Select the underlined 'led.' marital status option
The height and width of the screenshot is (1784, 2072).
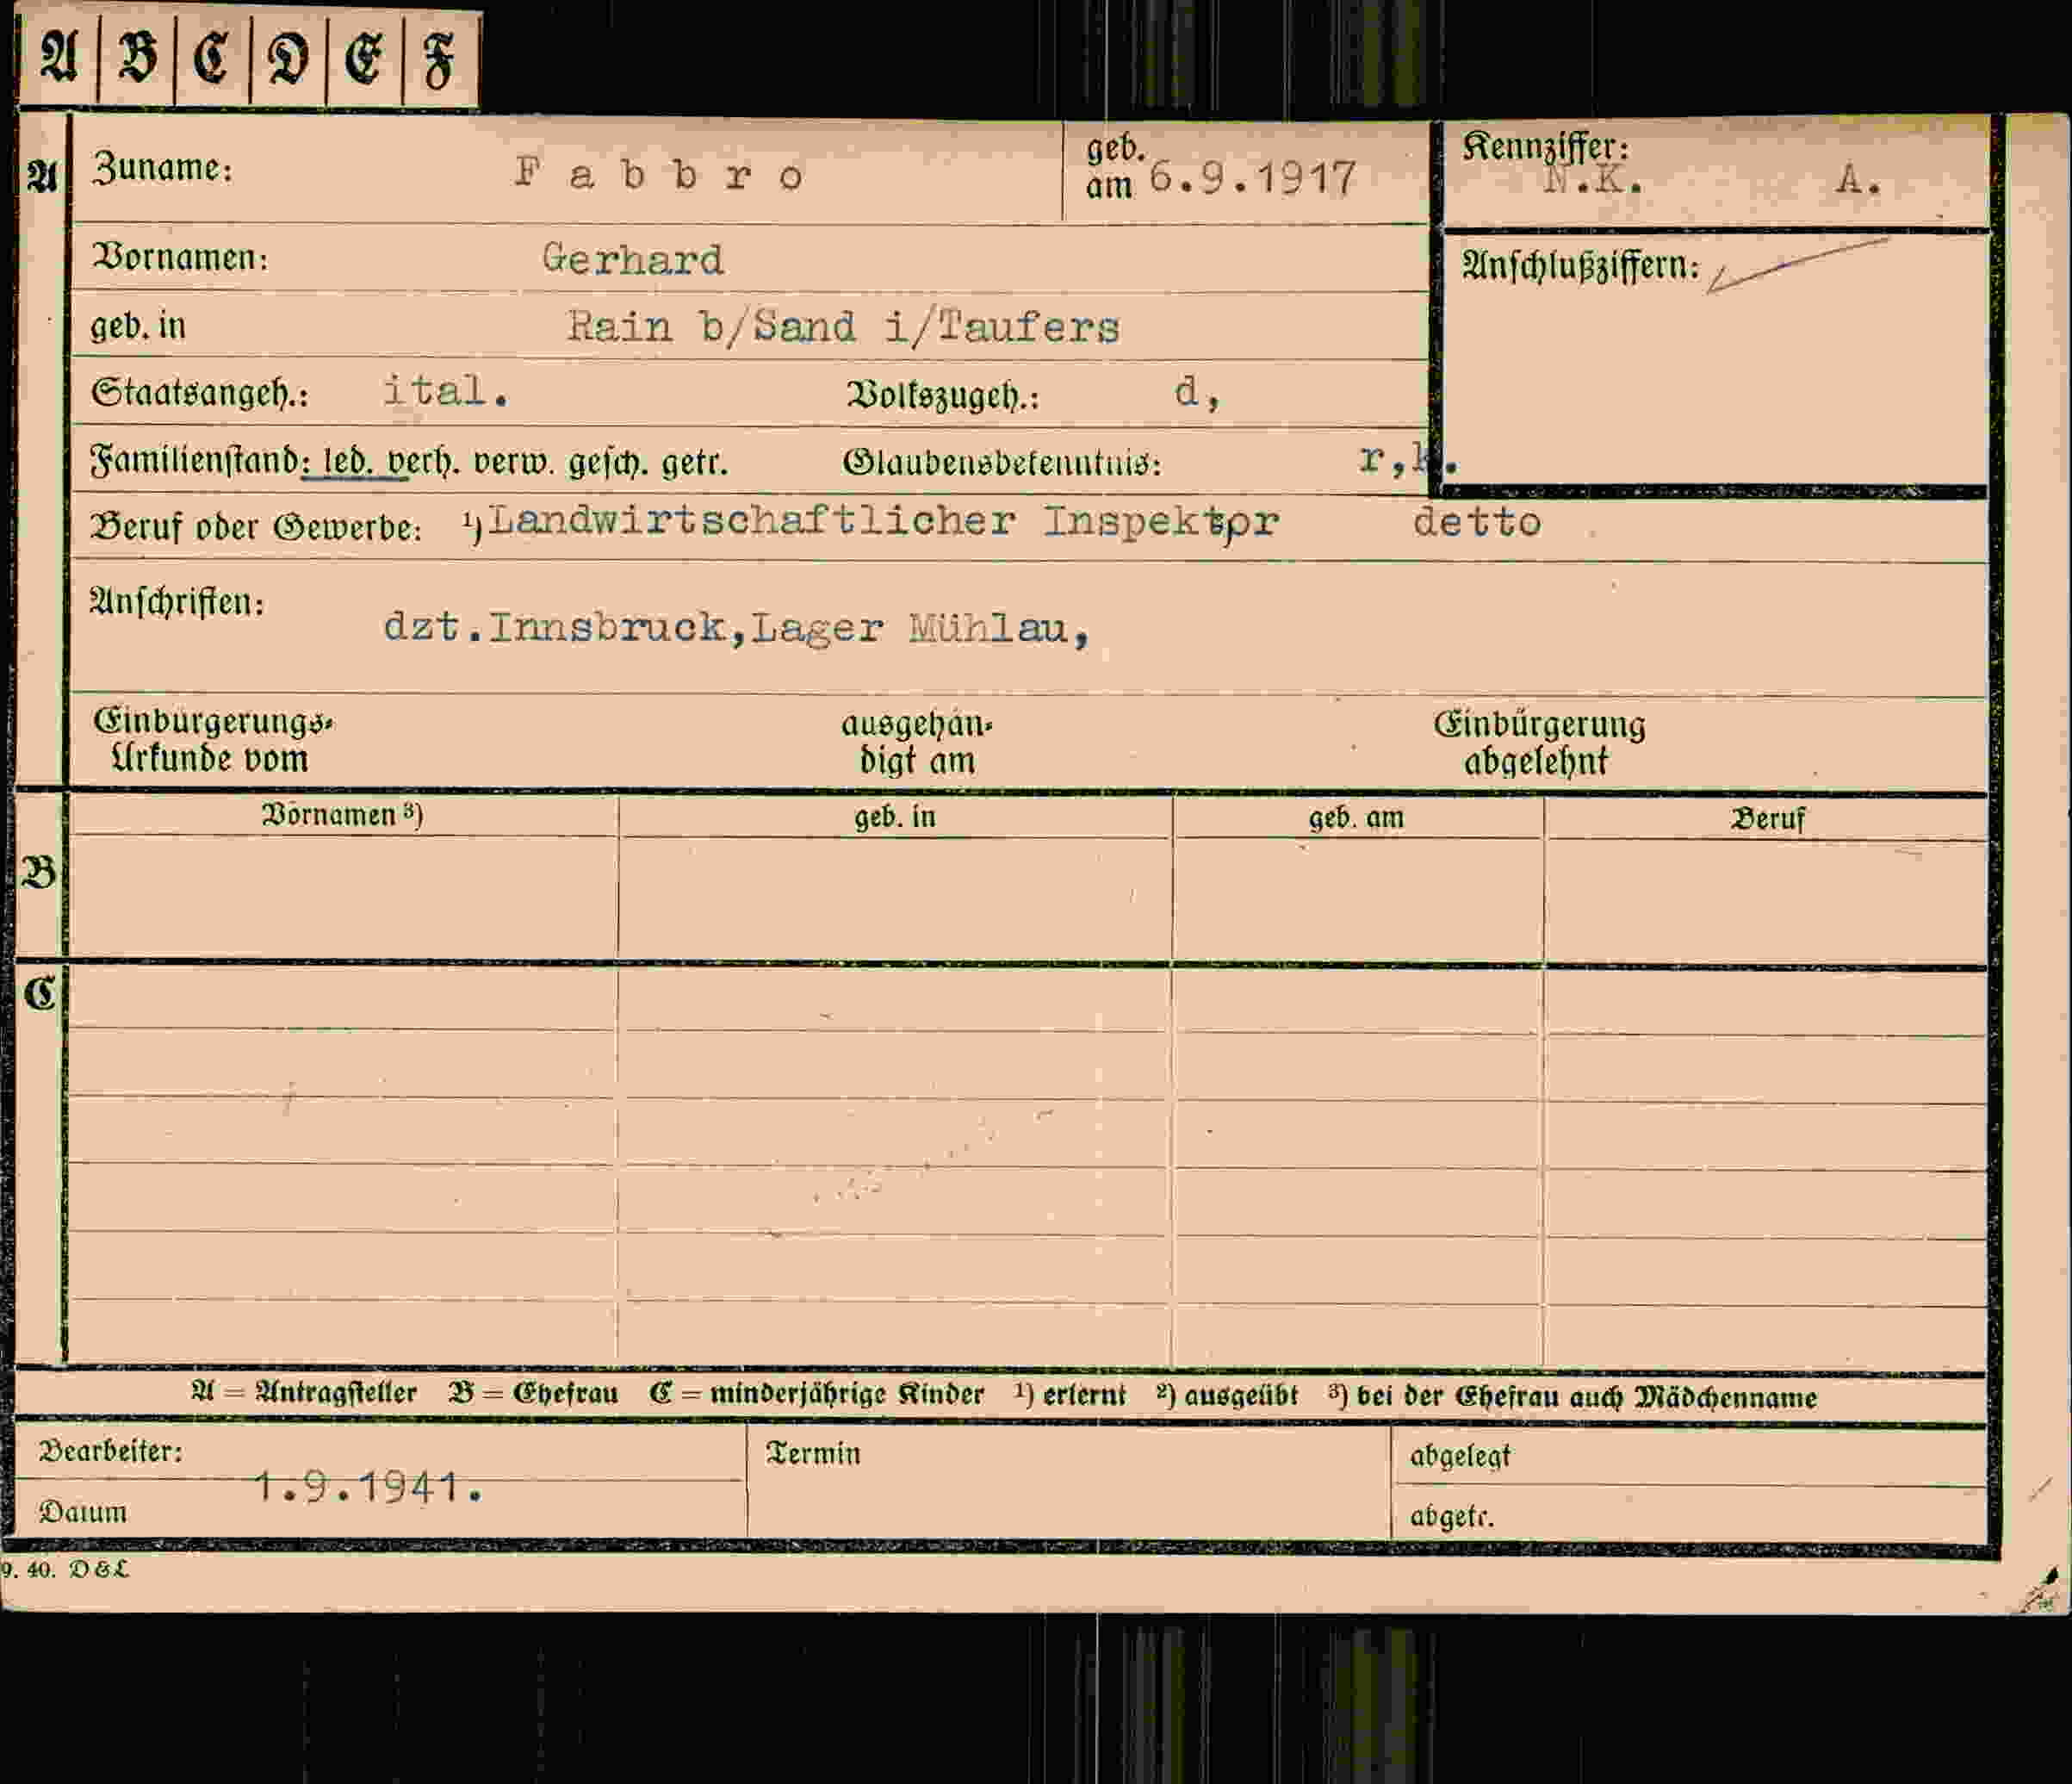pyautogui.click(x=349, y=462)
